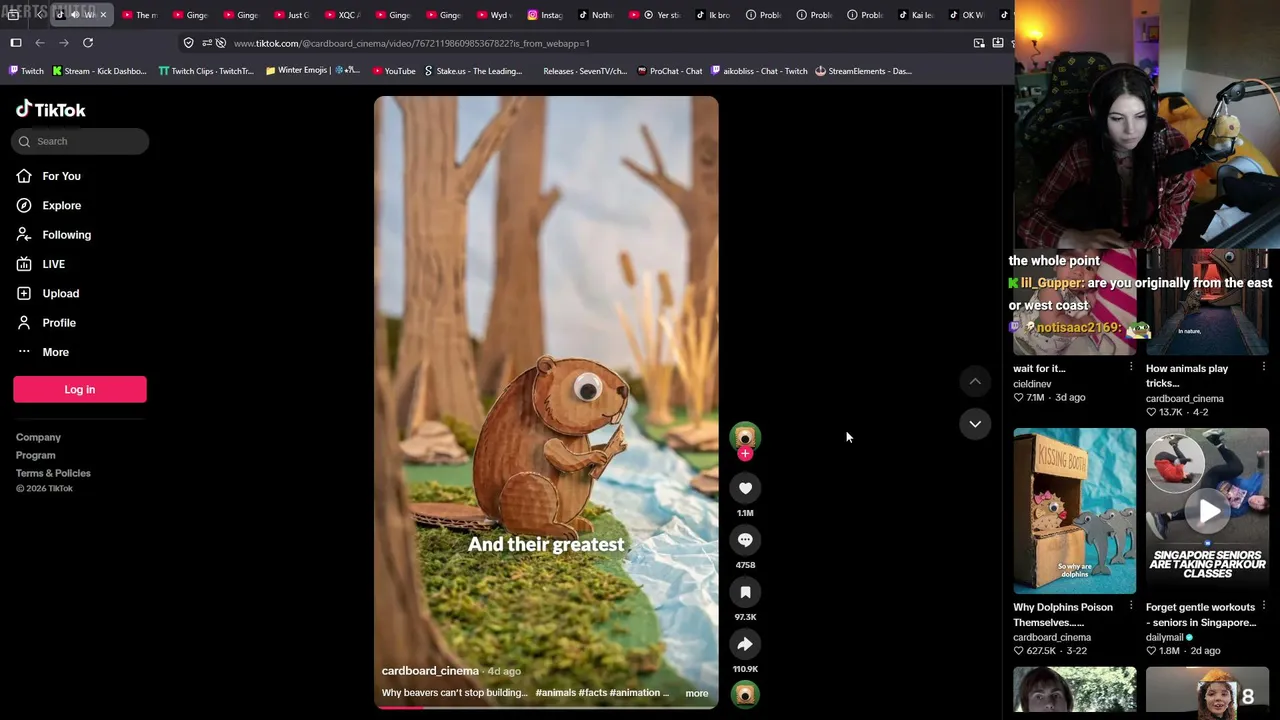The height and width of the screenshot is (720, 1280).
Task: Close the active TikTok tab
Action: tap(102, 15)
